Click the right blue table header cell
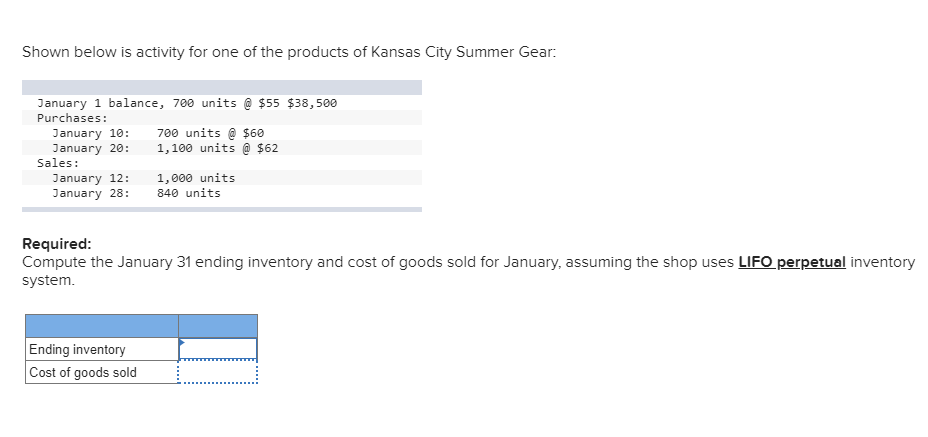This screenshot has height=437, width=928. point(218,326)
